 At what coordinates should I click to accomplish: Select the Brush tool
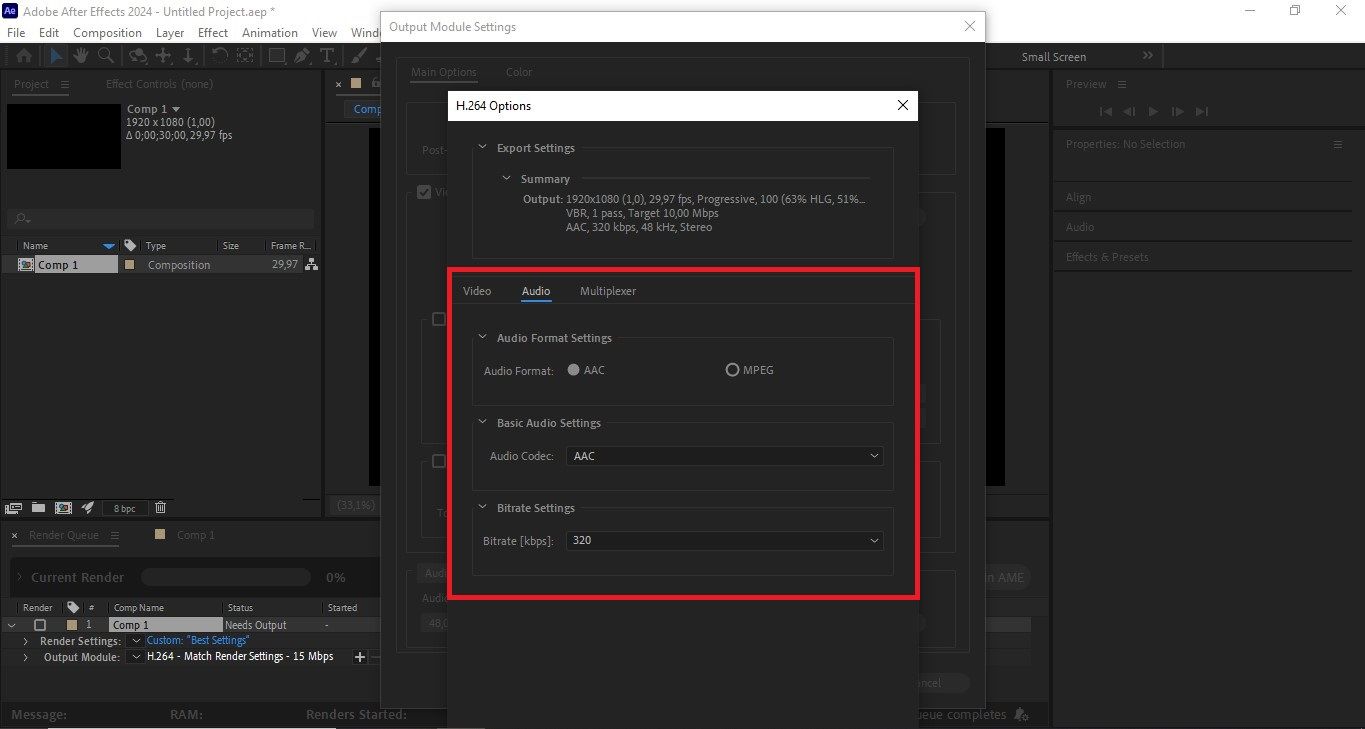(x=357, y=56)
